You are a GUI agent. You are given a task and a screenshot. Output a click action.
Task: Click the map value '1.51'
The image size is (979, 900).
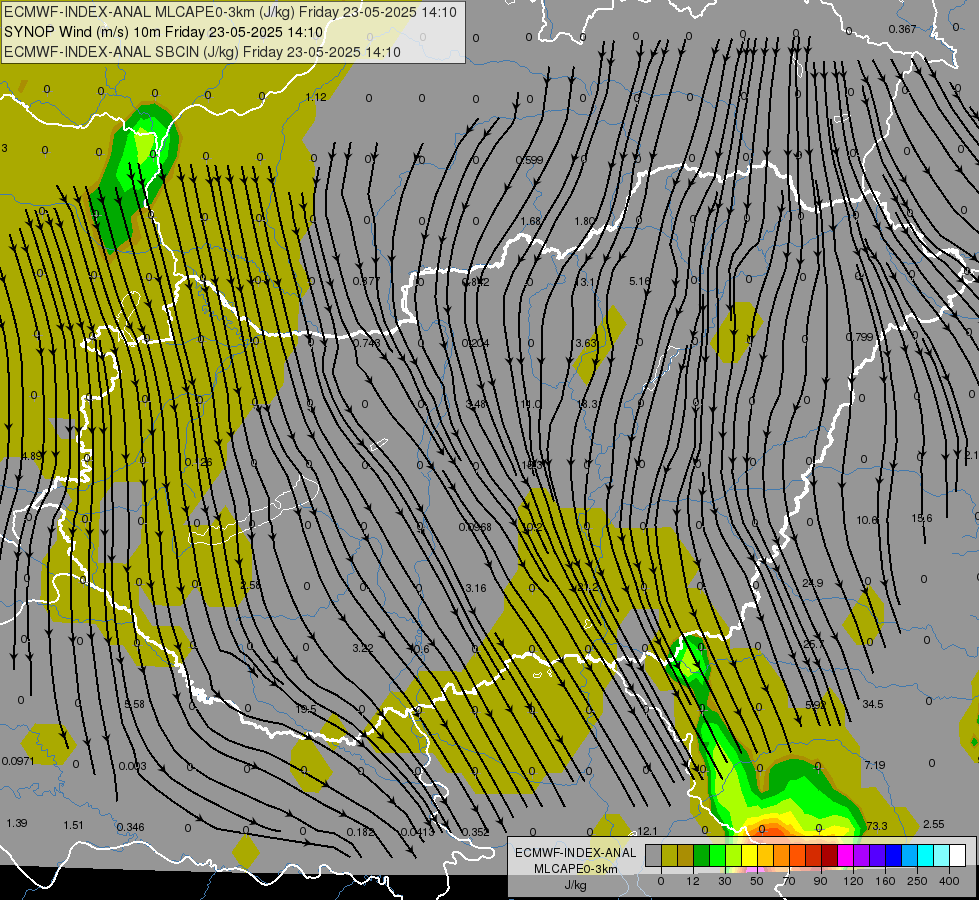[73, 826]
